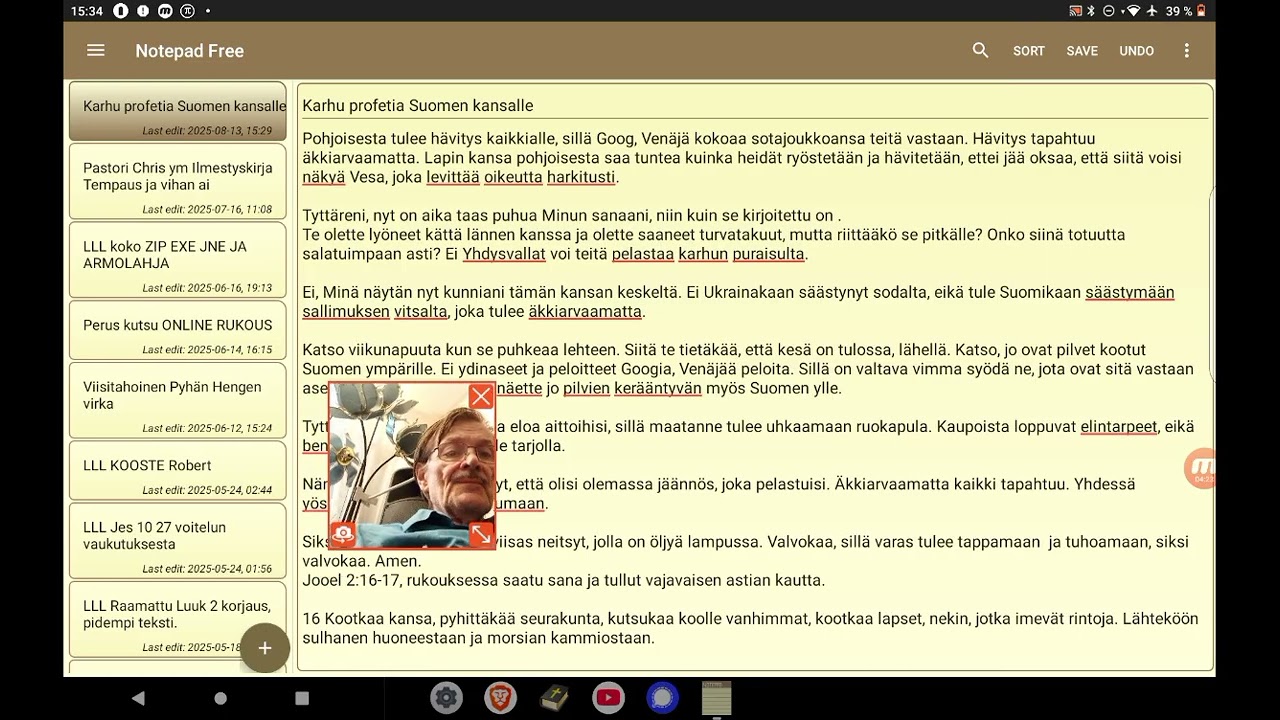Image resolution: width=1280 pixels, height=720 pixels.
Task: Tap underlined word äkkiarvaamatta in note
Action: [585, 311]
